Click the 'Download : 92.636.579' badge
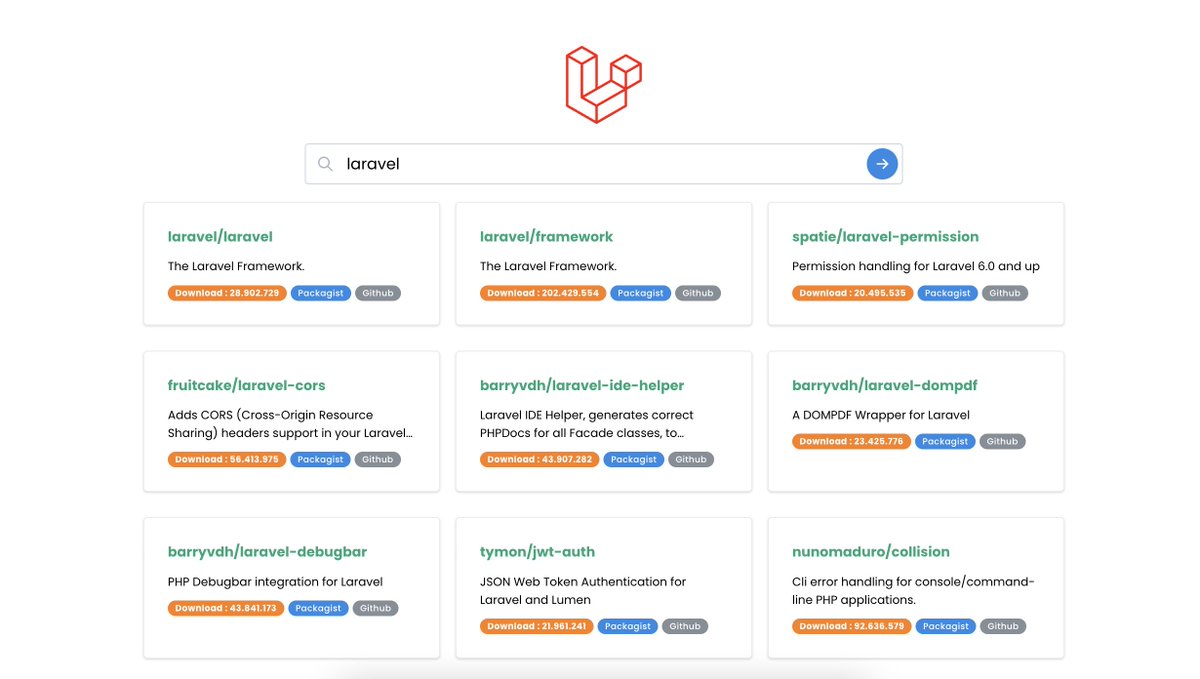 click(852, 626)
